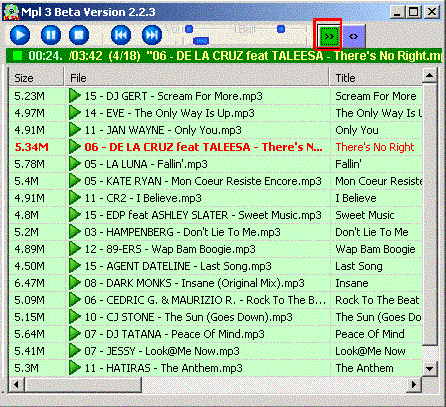Click horizontal scrollbar right arrow
The image size is (446, 407).
(x=414, y=384)
